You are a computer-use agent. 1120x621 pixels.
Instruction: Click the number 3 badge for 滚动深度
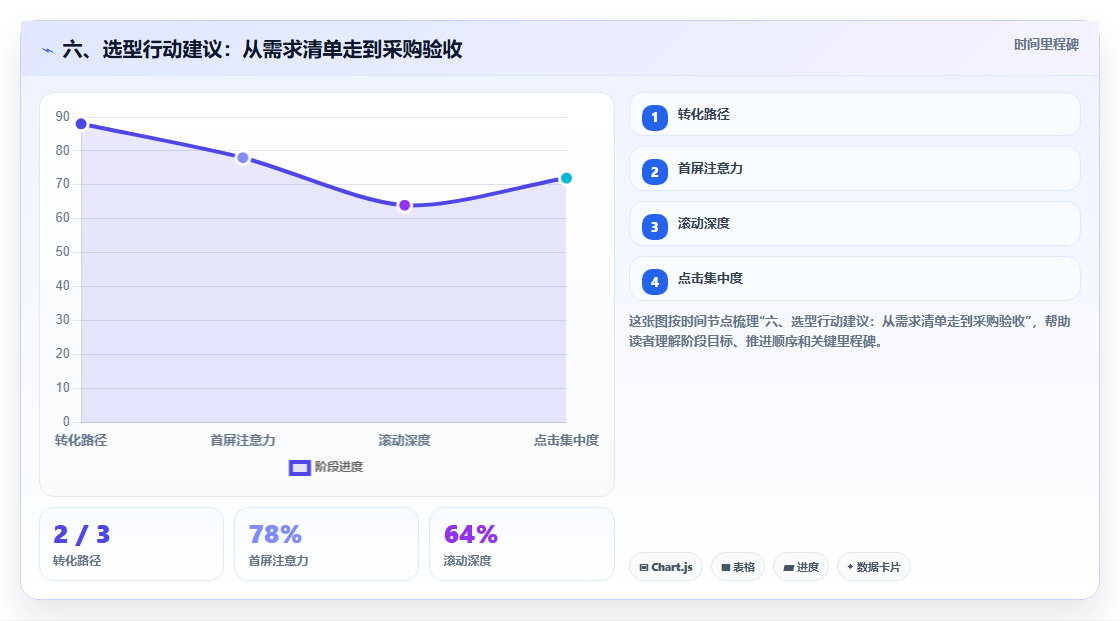pos(654,227)
